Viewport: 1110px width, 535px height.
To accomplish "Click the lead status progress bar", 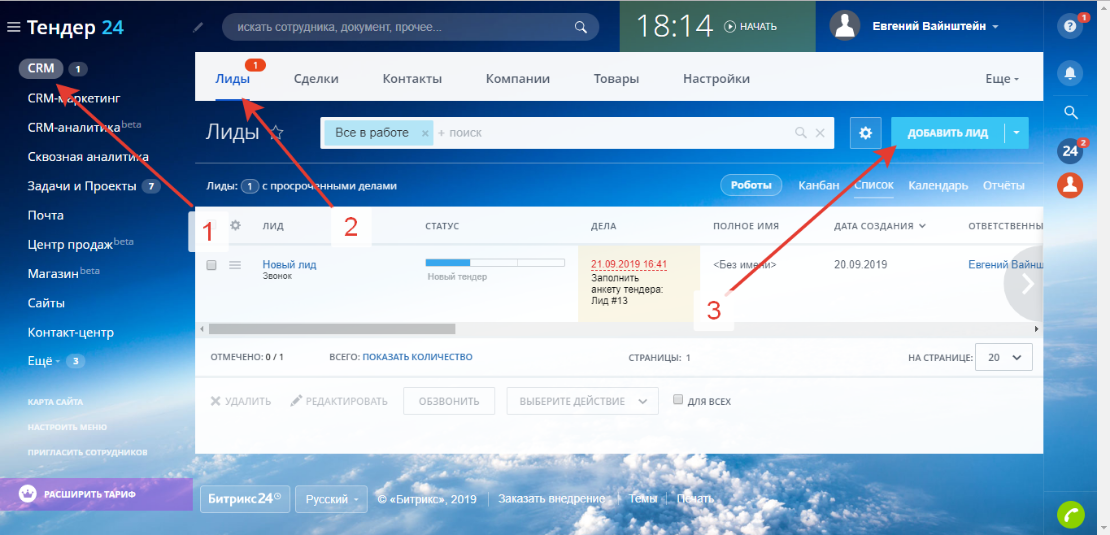I will coord(495,263).
